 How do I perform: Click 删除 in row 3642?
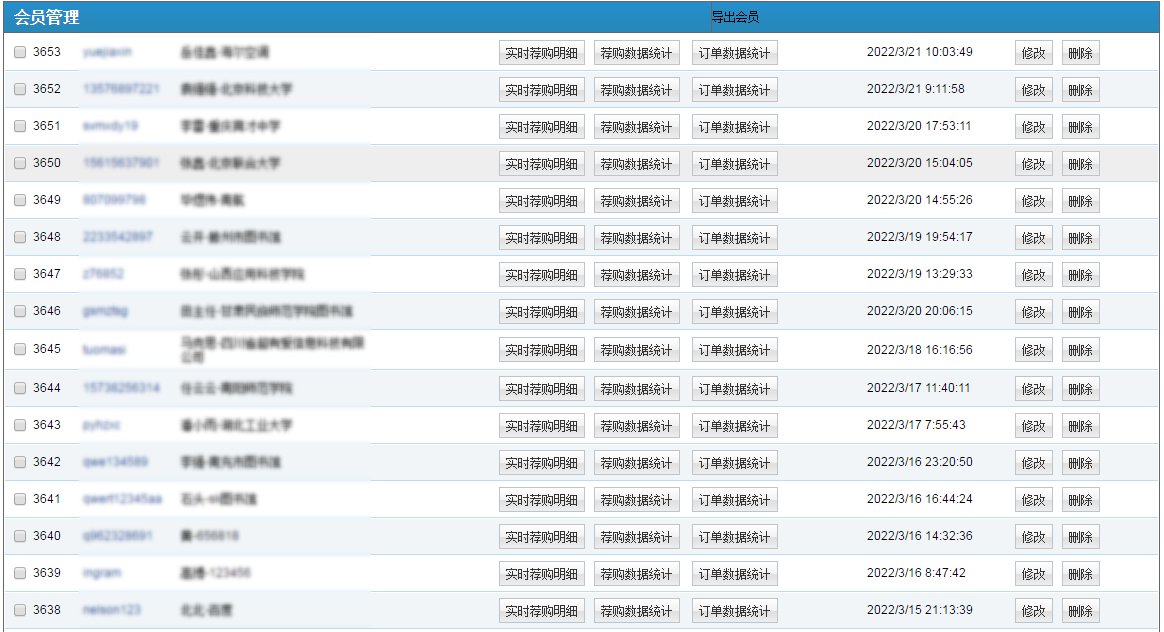point(1080,463)
